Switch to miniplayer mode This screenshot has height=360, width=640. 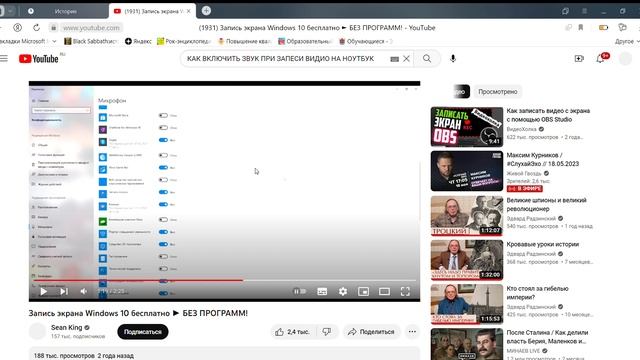click(363, 291)
